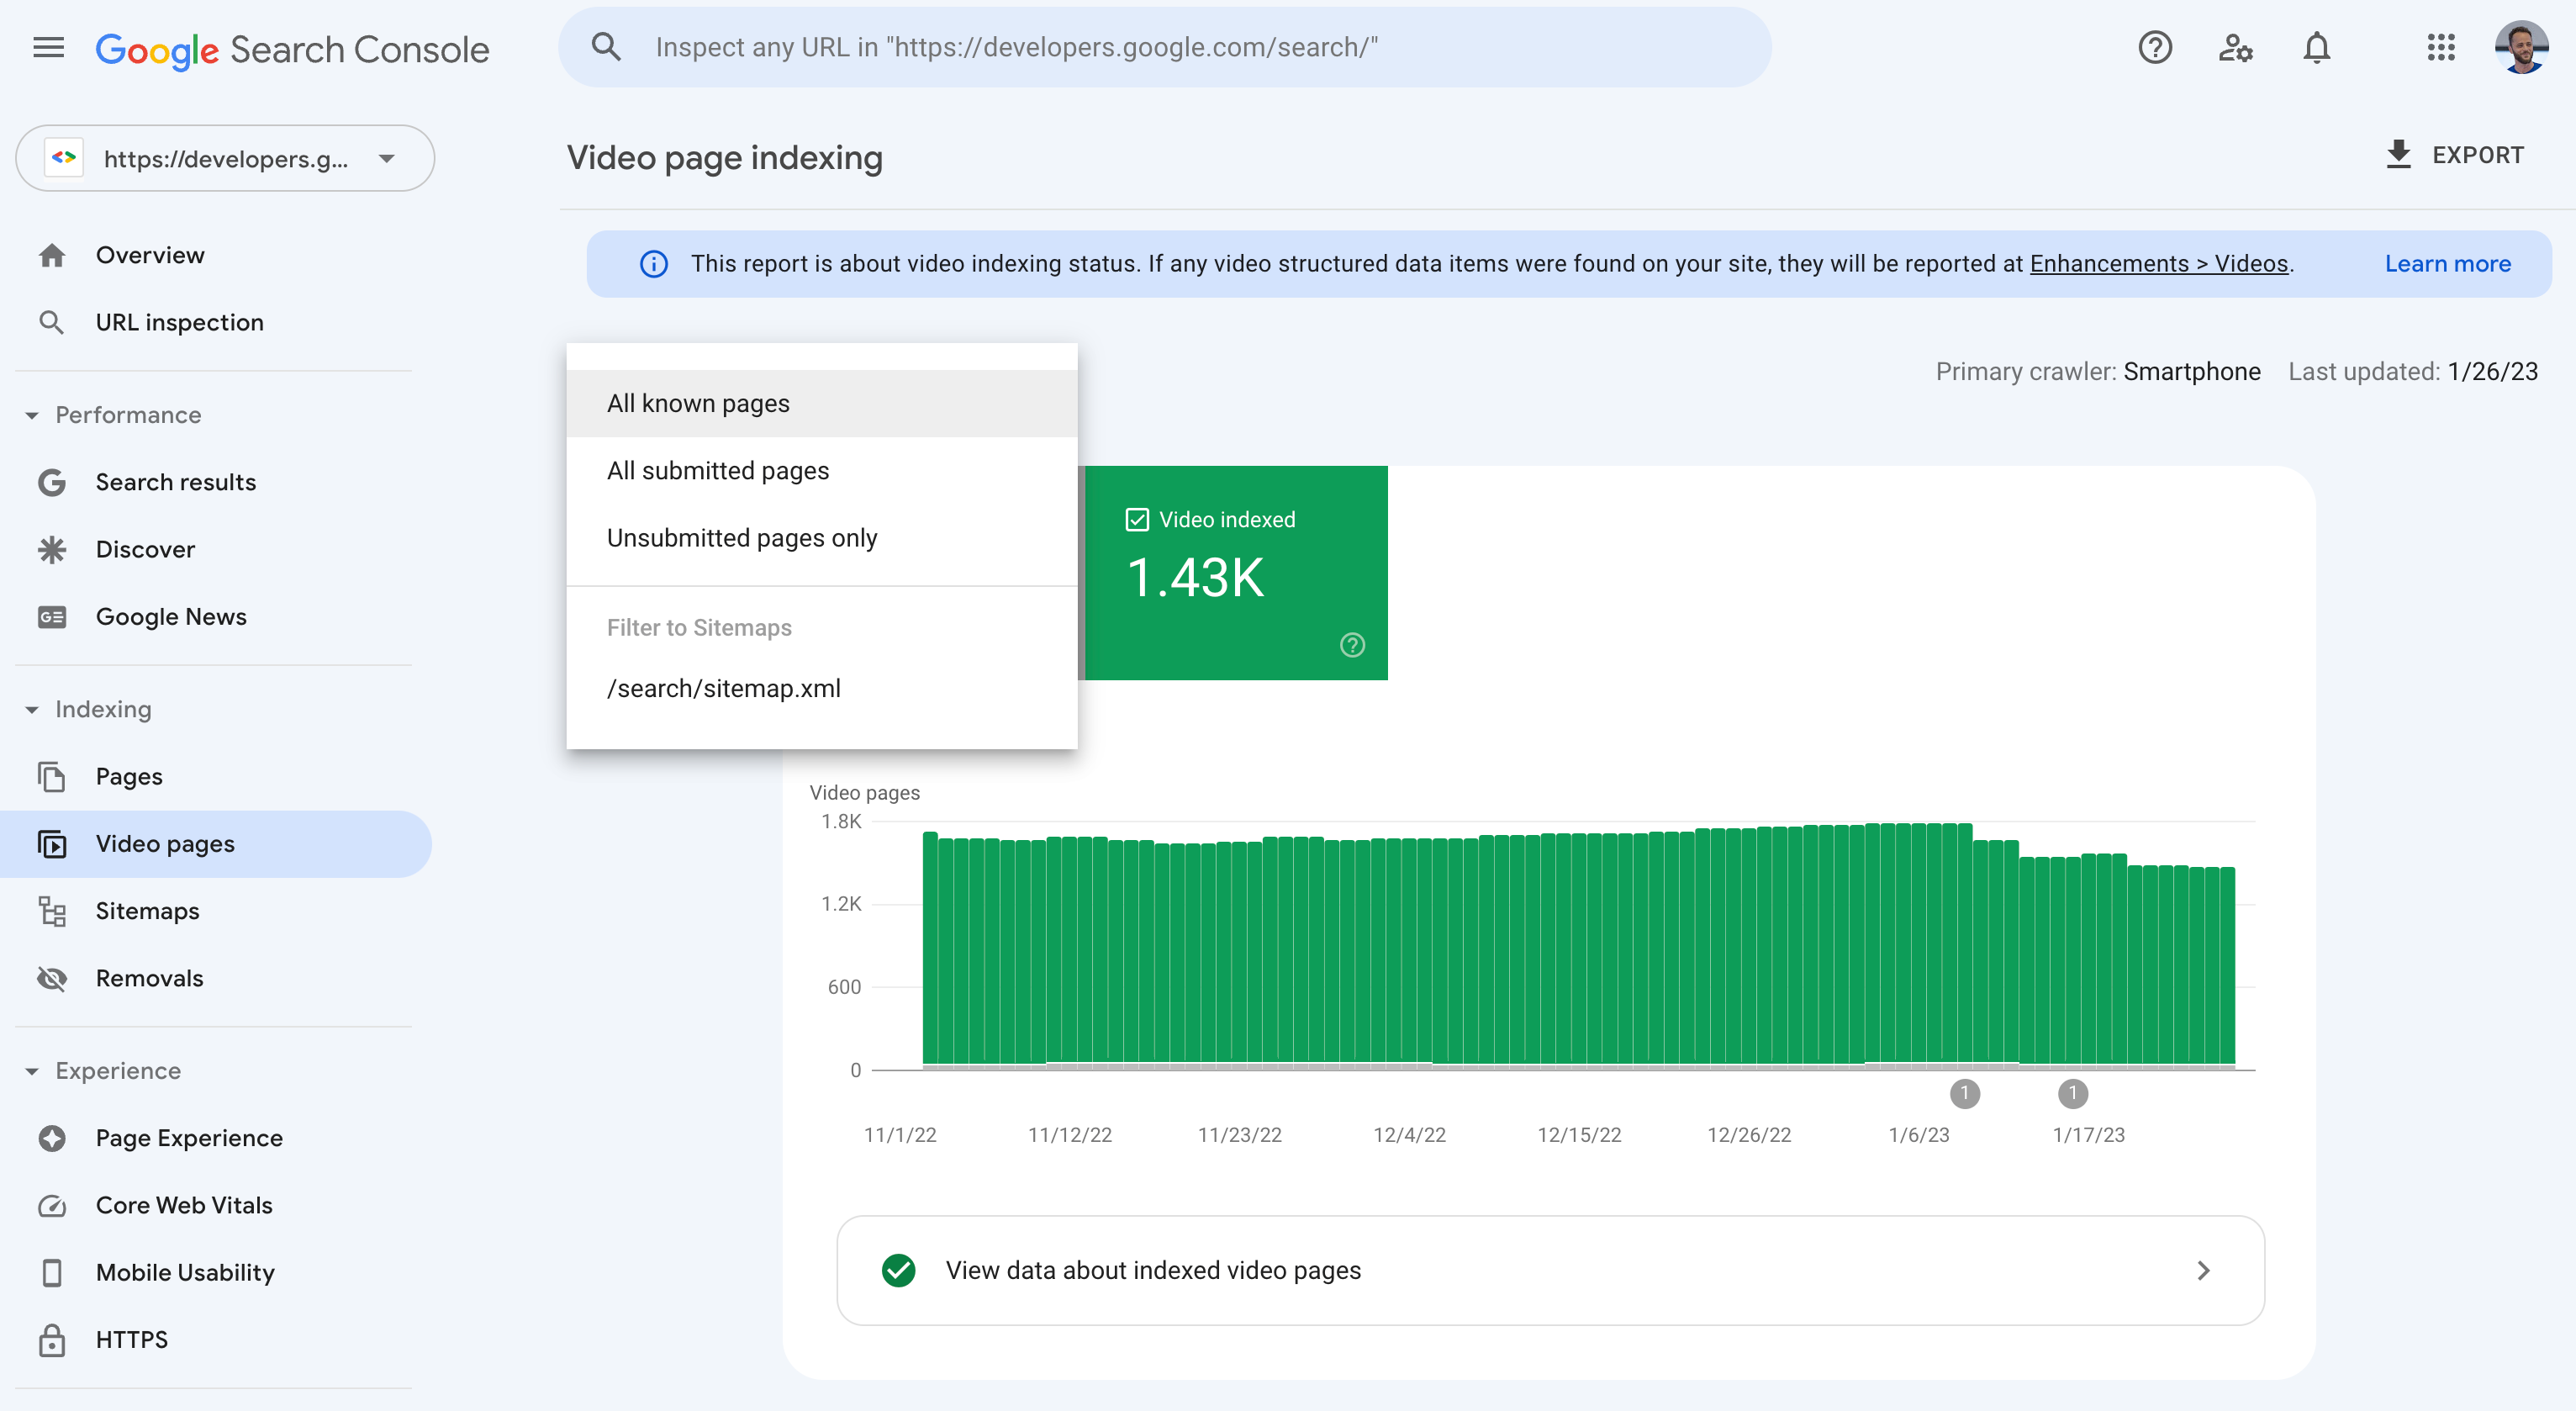The height and width of the screenshot is (1411, 2576).
Task: Click the Removals section icon
Action: click(50, 976)
